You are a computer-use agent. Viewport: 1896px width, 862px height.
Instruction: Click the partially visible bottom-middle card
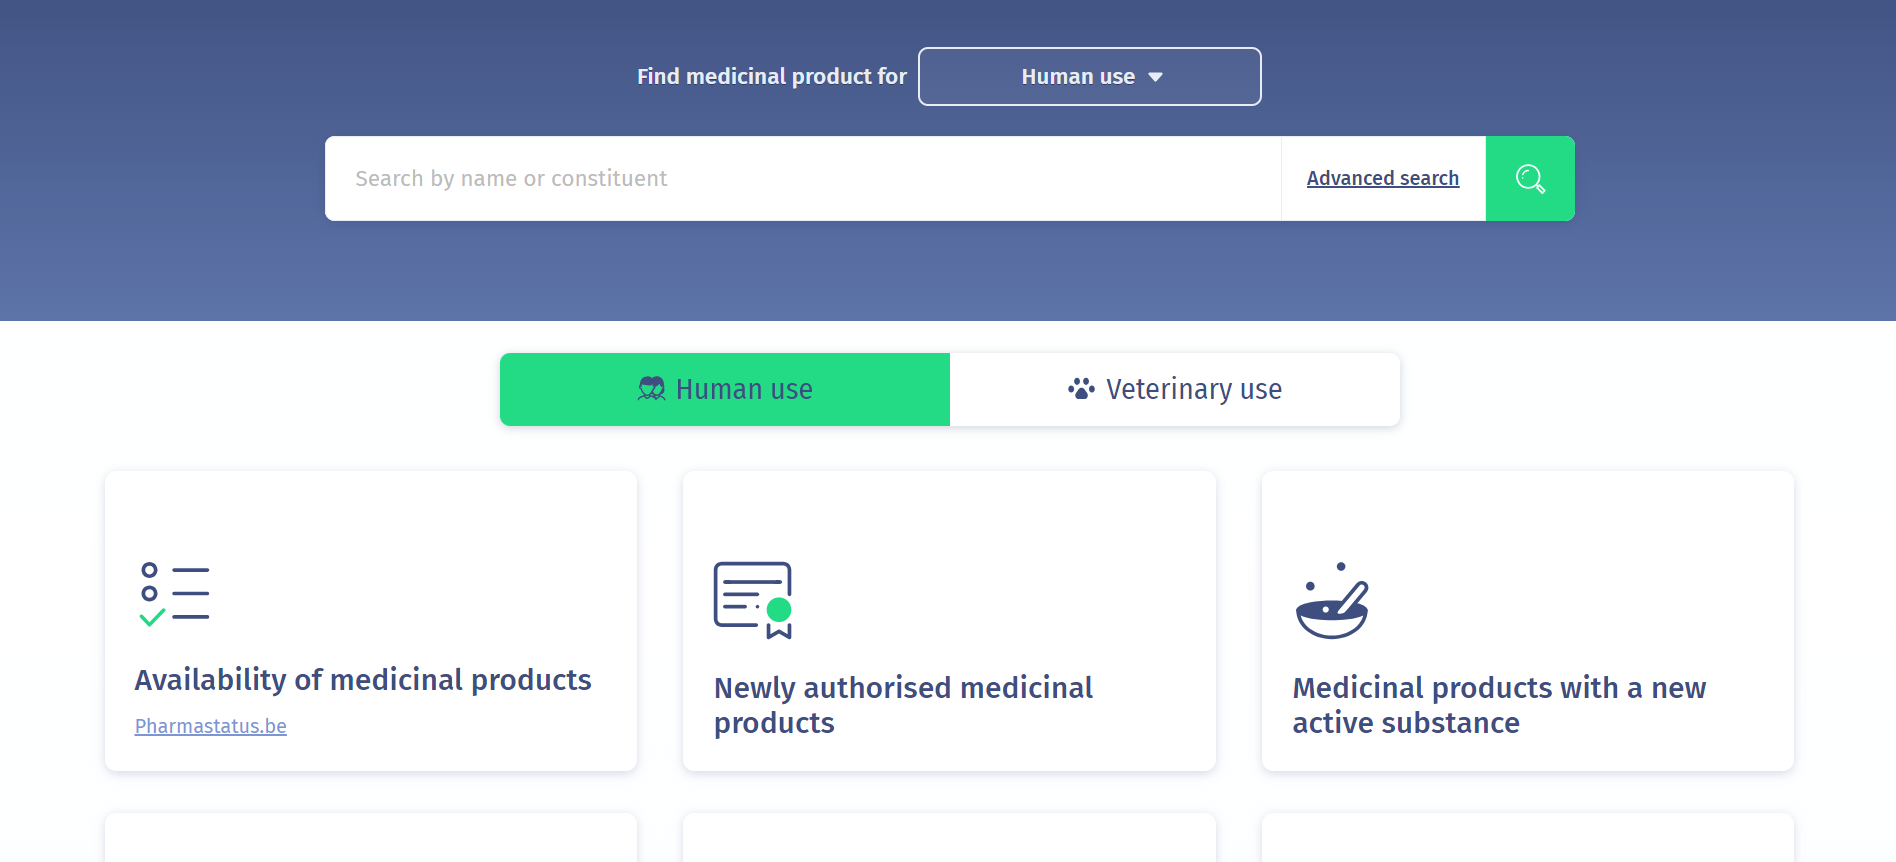[x=949, y=838]
